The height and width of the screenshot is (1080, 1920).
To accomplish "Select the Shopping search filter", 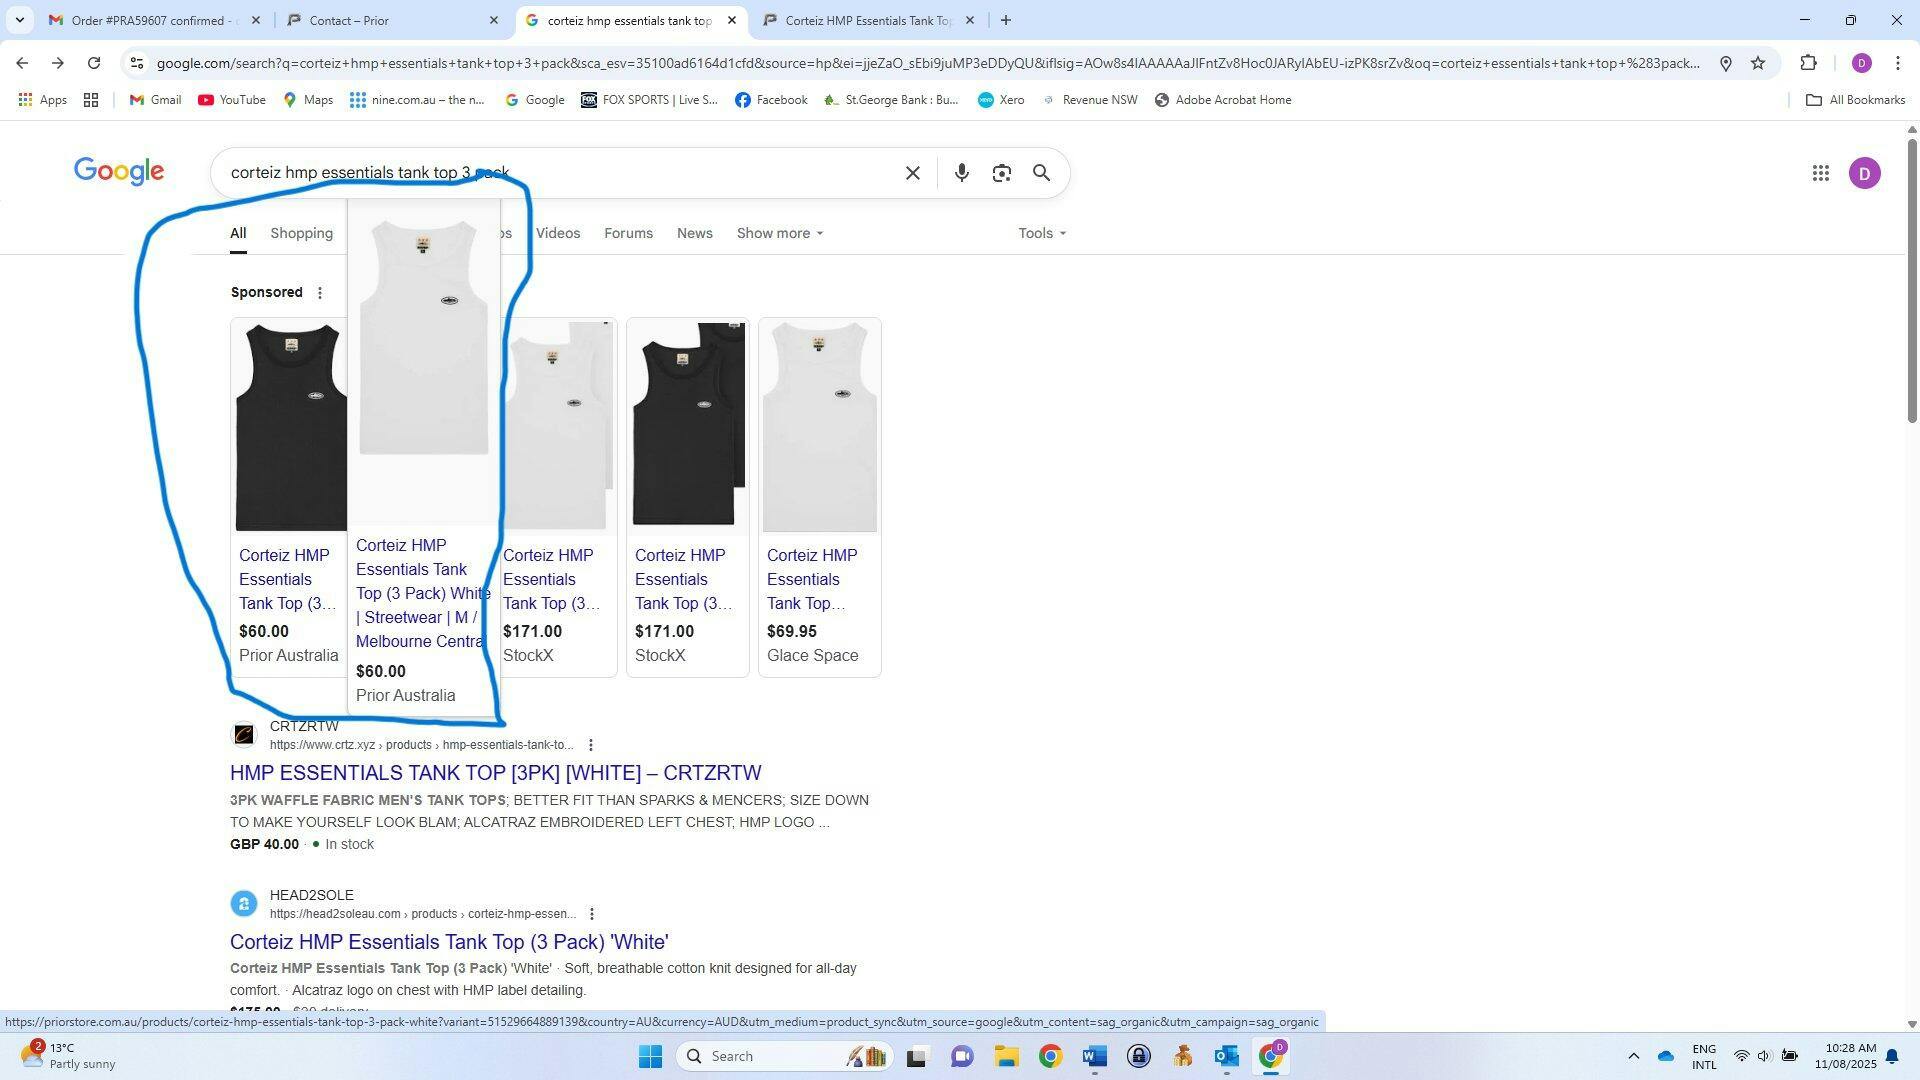I will pyautogui.click(x=301, y=233).
